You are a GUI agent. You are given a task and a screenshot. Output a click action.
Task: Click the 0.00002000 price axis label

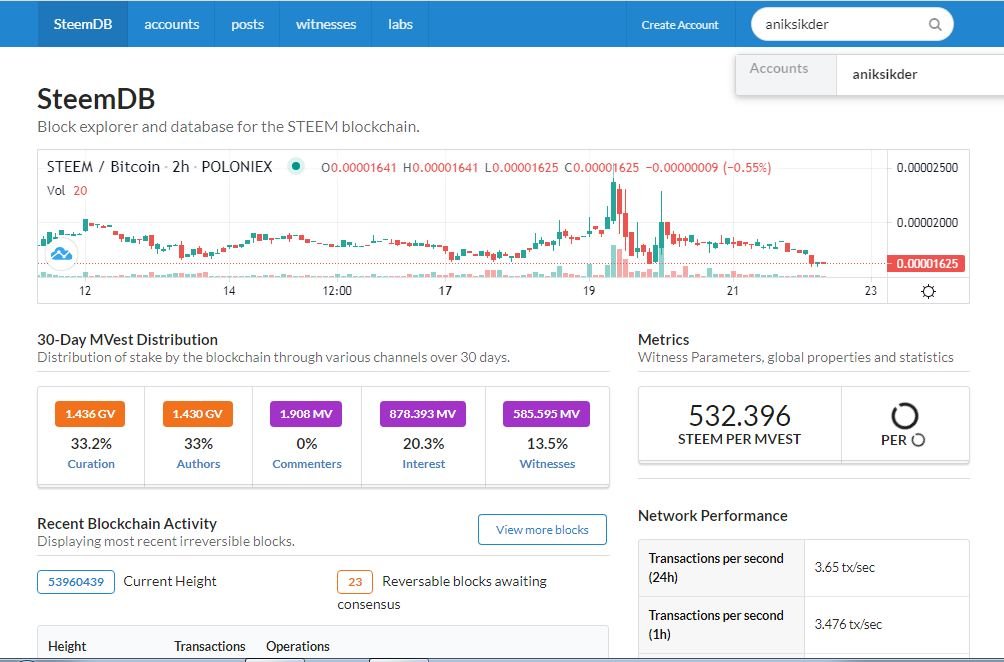927,223
